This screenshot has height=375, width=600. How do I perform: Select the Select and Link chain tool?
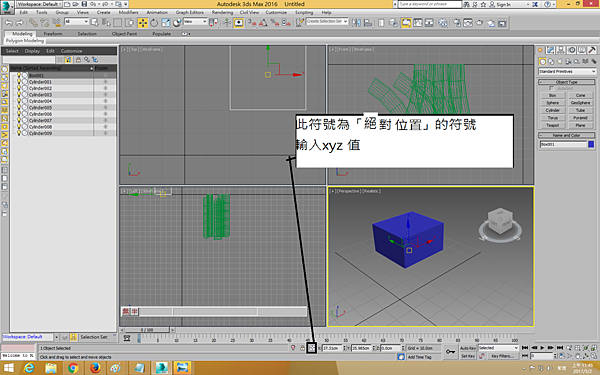coord(33,23)
